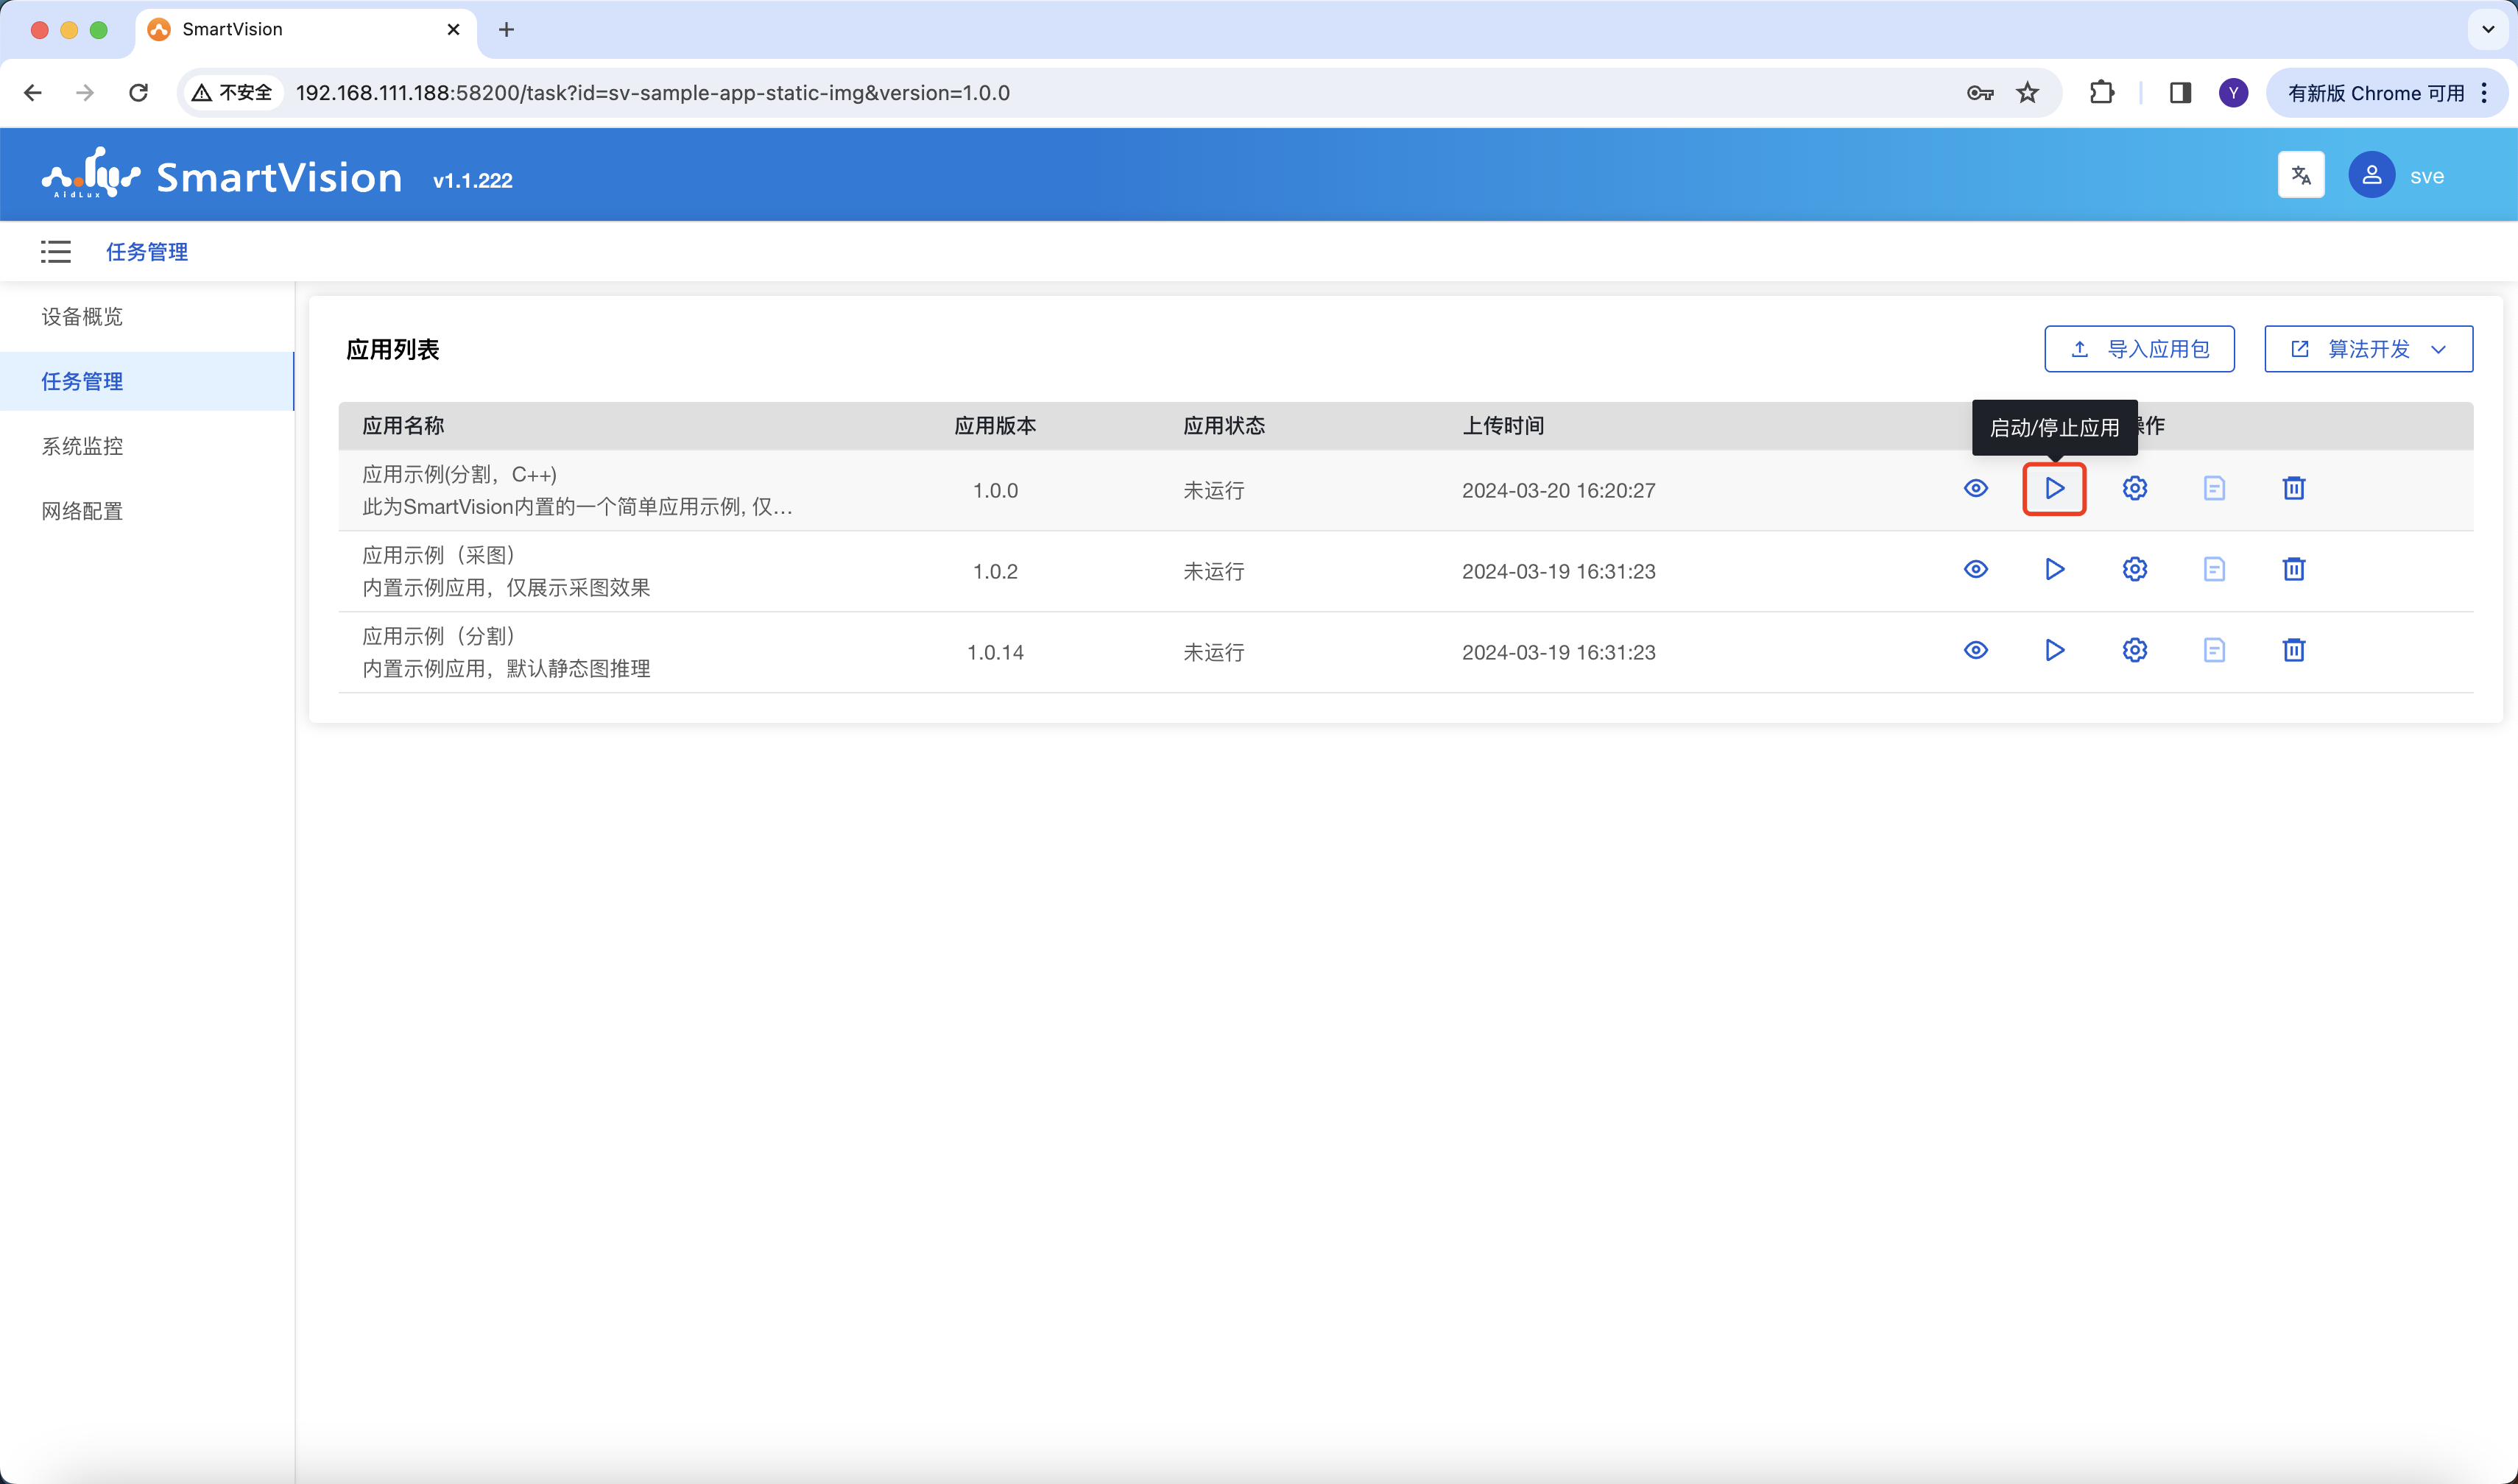The height and width of the screenshot is (1484, 2518).
Task: Click the version 1.0.2 cell
Action: tap(995, 572)
